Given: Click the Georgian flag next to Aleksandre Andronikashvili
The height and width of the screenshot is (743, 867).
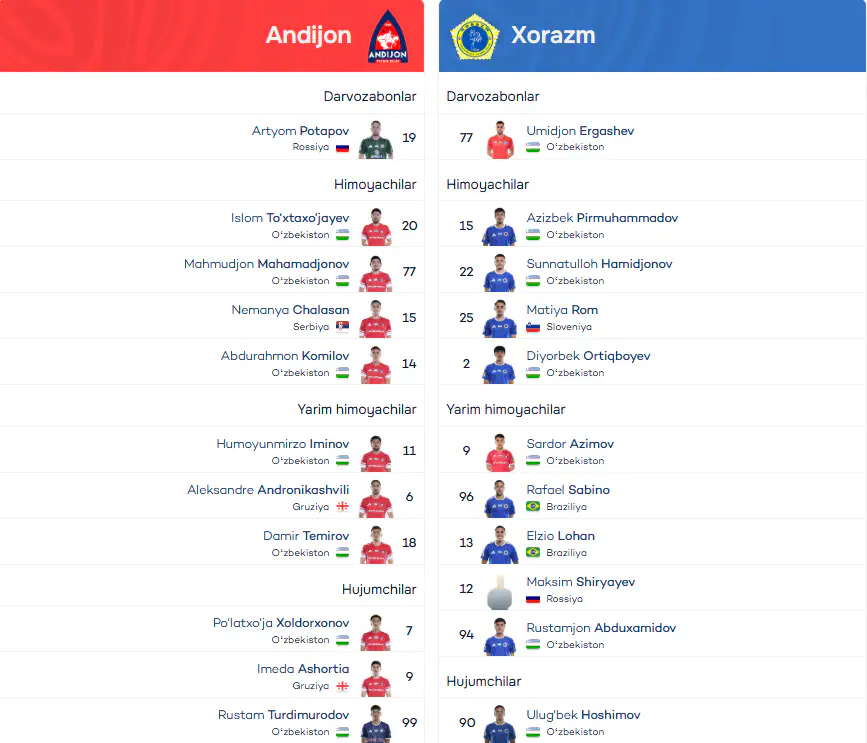Looking at the screenshot, I should pyautogui.click(x=342, y=506).
